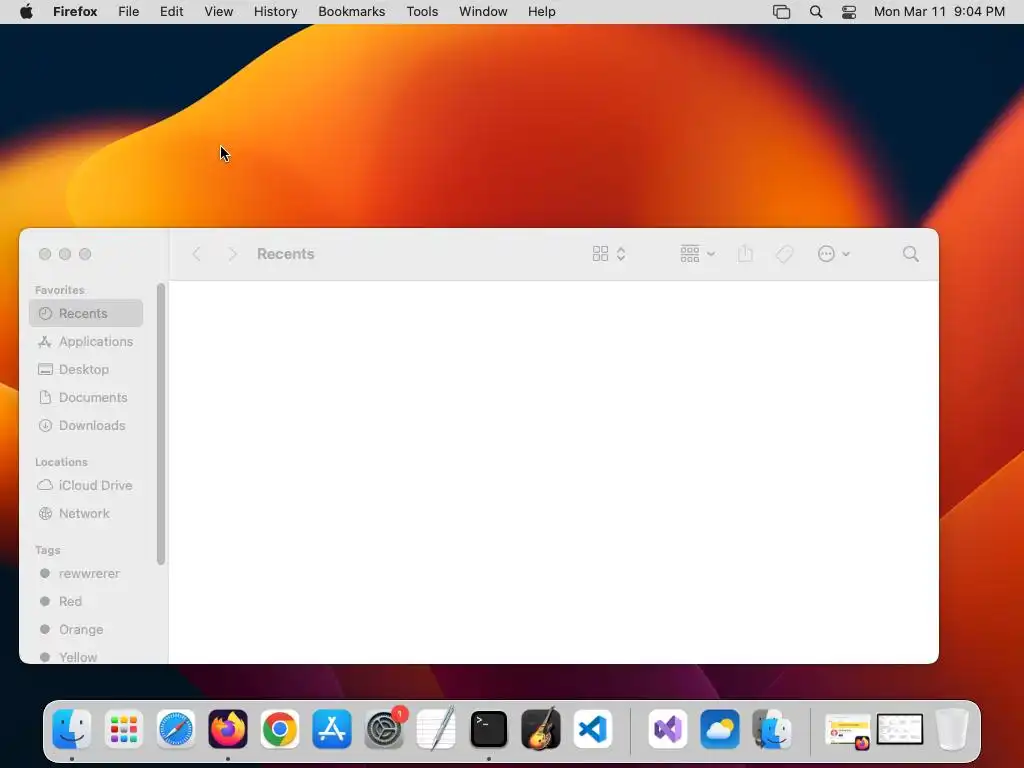The width and height of the screenshot is (1024, 768).
Task: Click the Edit Tags icon in toolbar
Action: coord(784,254)
